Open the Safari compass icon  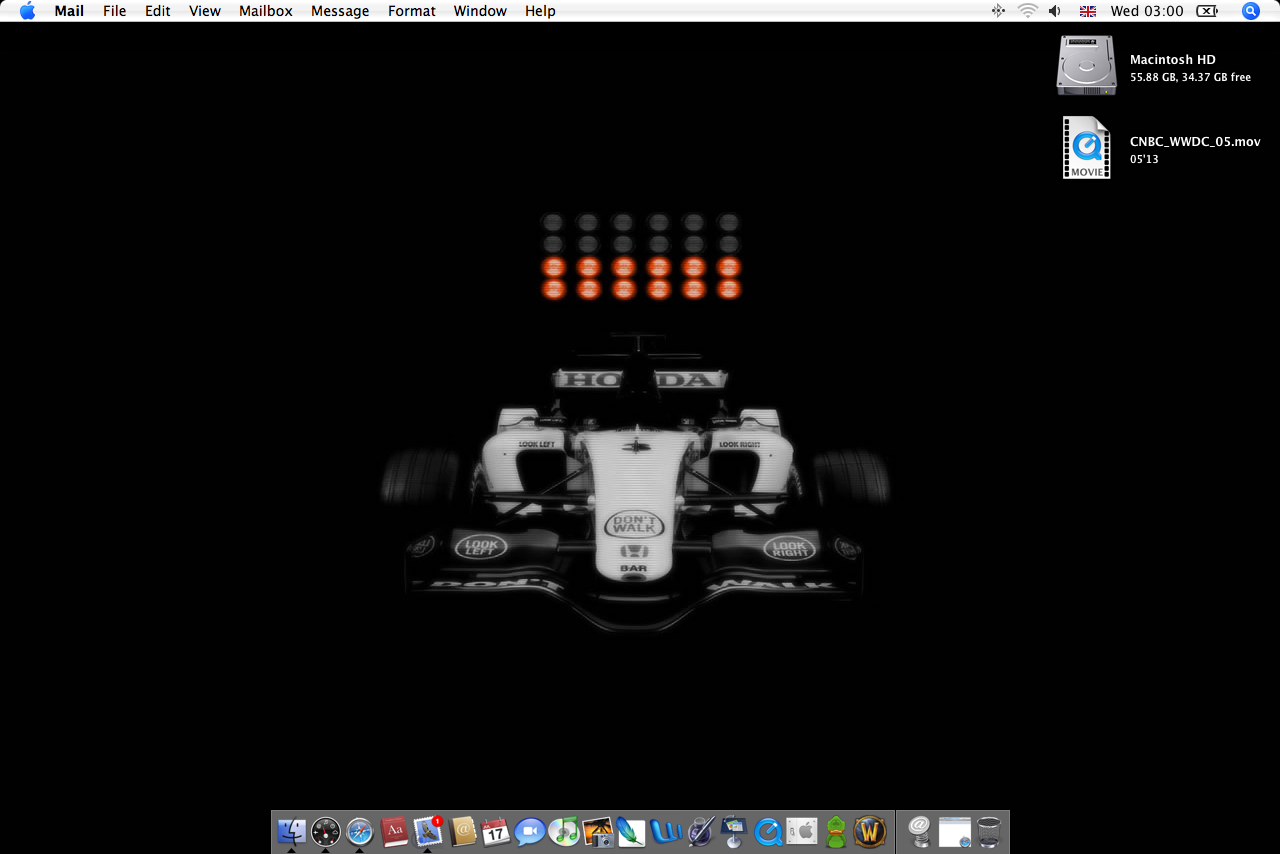click(360, 831)
